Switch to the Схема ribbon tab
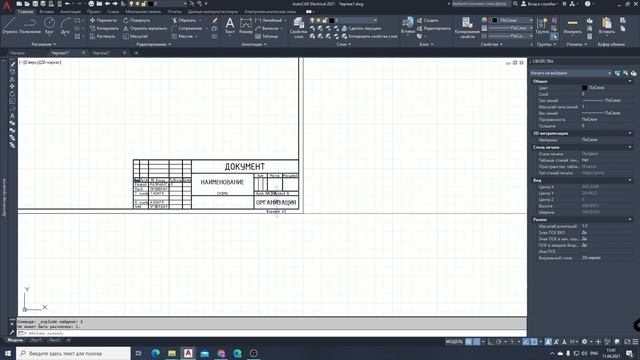The height and width of the screenshot is (360, 640). point(113,12)
